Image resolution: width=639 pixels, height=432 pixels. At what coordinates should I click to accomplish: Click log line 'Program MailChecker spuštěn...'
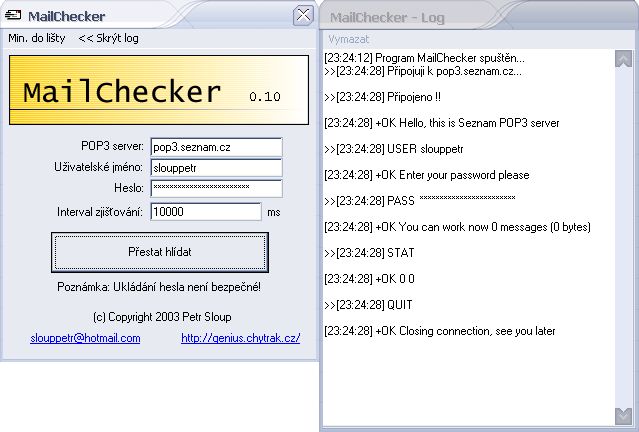tap(424, 58)
